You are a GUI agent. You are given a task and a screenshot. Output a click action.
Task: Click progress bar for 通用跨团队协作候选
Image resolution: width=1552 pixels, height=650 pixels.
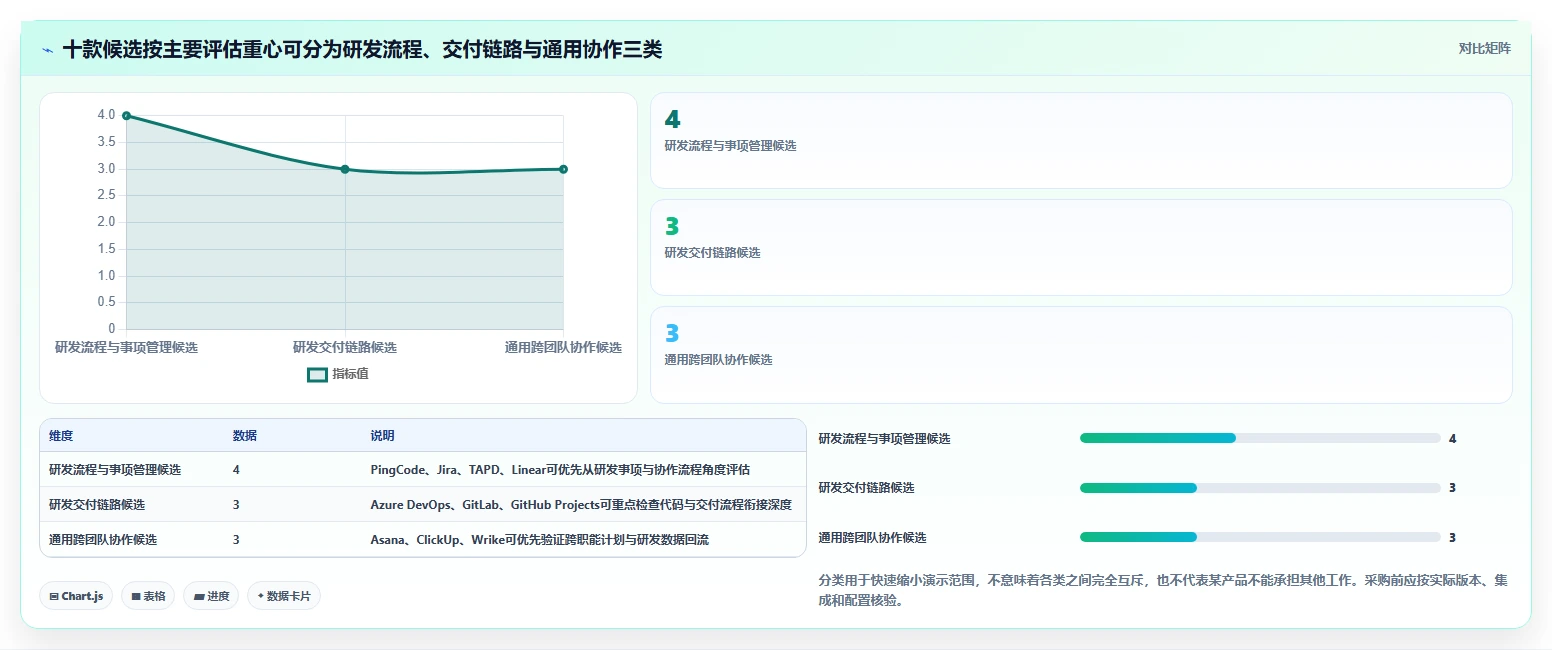click(x=1260, y=537)
